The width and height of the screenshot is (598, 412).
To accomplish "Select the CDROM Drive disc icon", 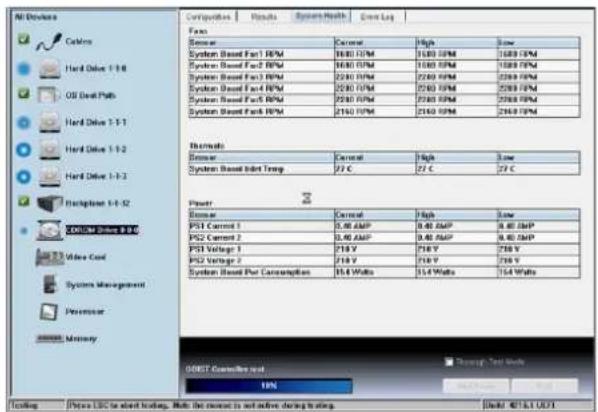I will click(50, 230).
